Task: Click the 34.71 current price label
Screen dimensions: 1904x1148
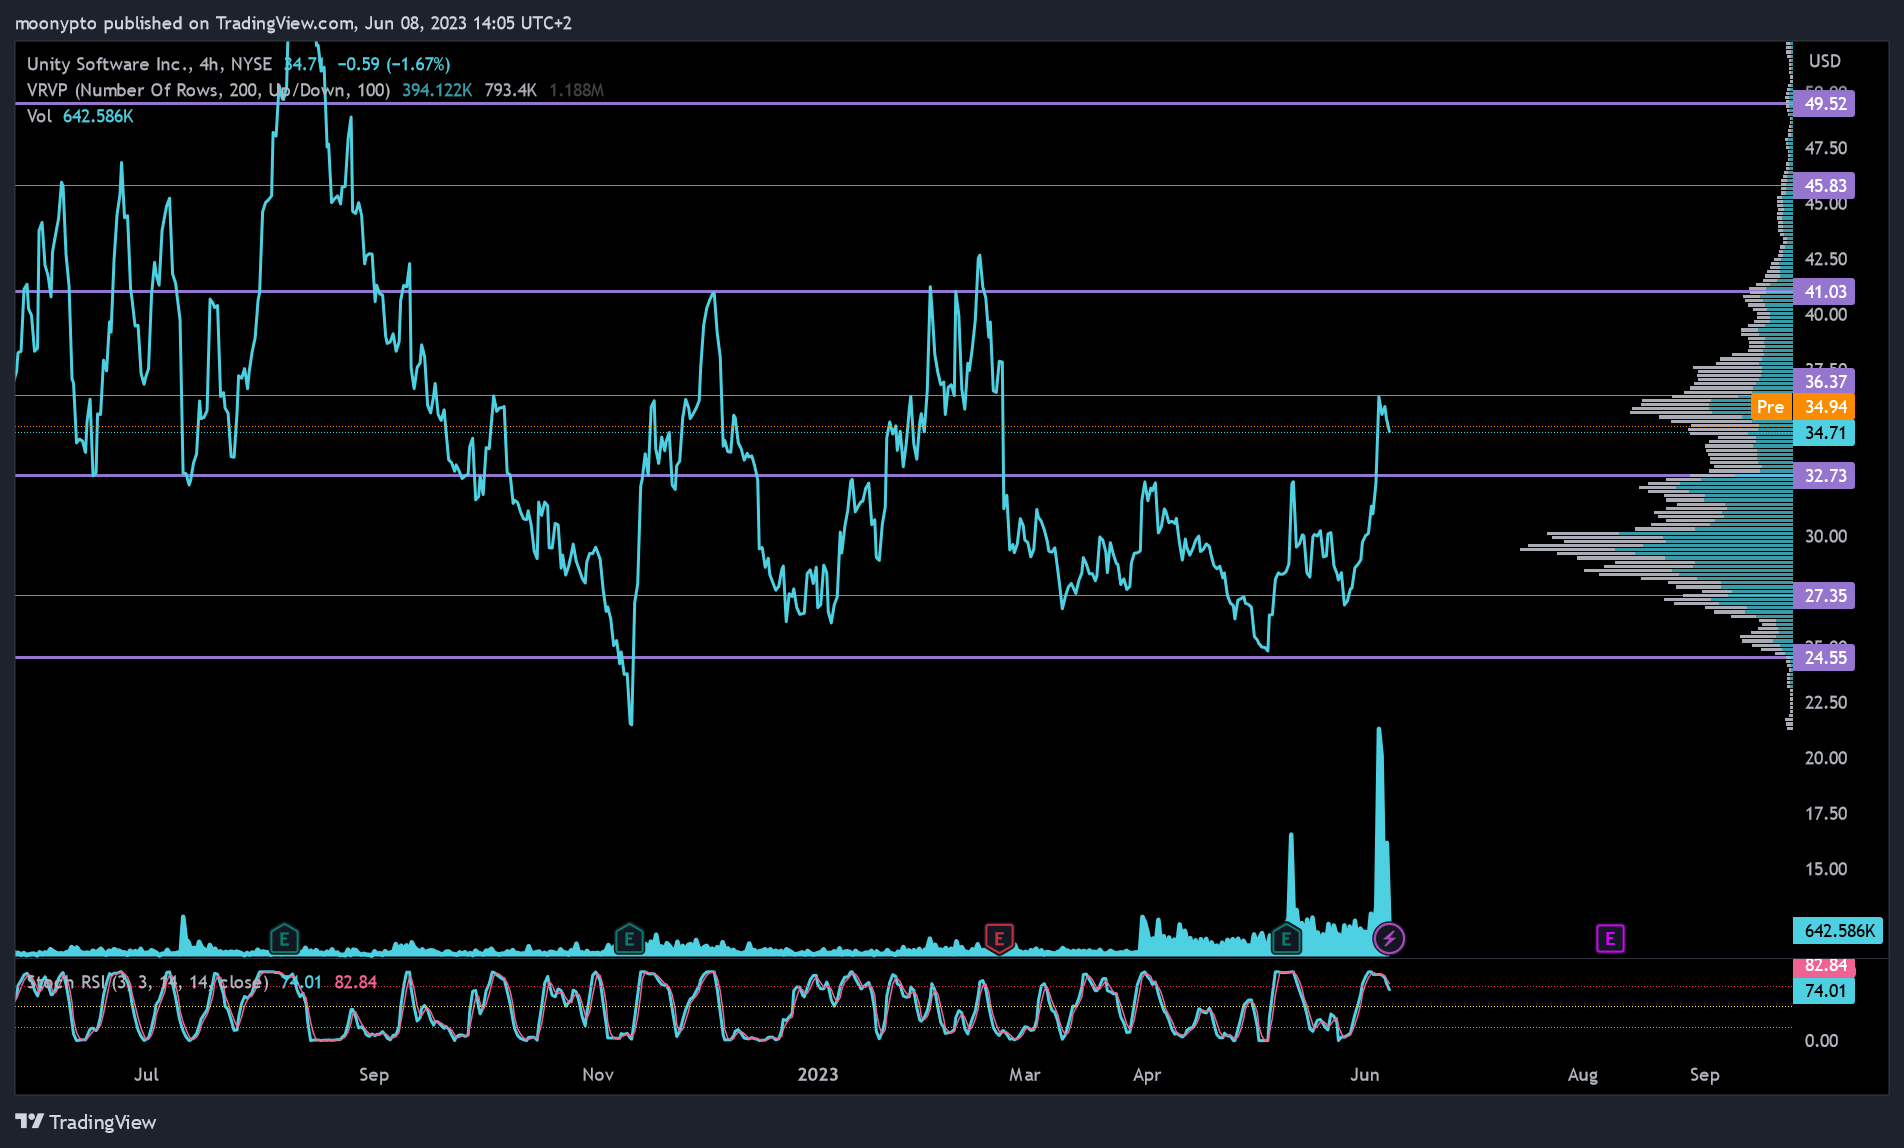Action: pyautogui.click(x=1824, y=433)
